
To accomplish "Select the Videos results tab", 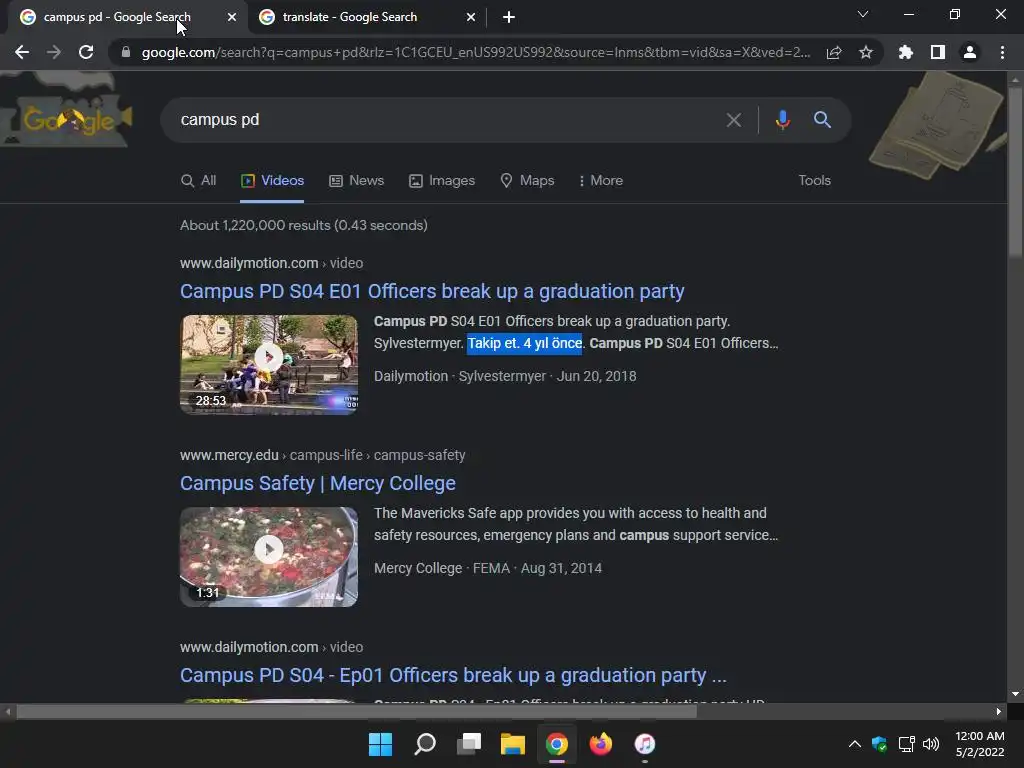I will (272, 181).
